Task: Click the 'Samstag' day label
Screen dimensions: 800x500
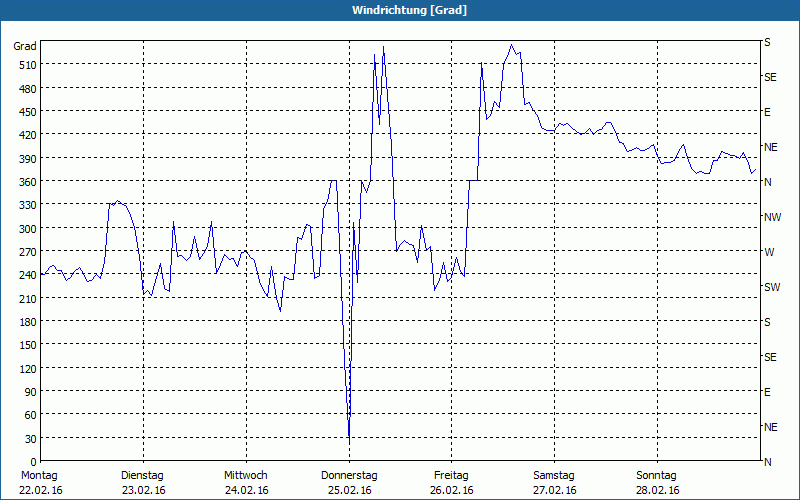Action: [554, 476]
